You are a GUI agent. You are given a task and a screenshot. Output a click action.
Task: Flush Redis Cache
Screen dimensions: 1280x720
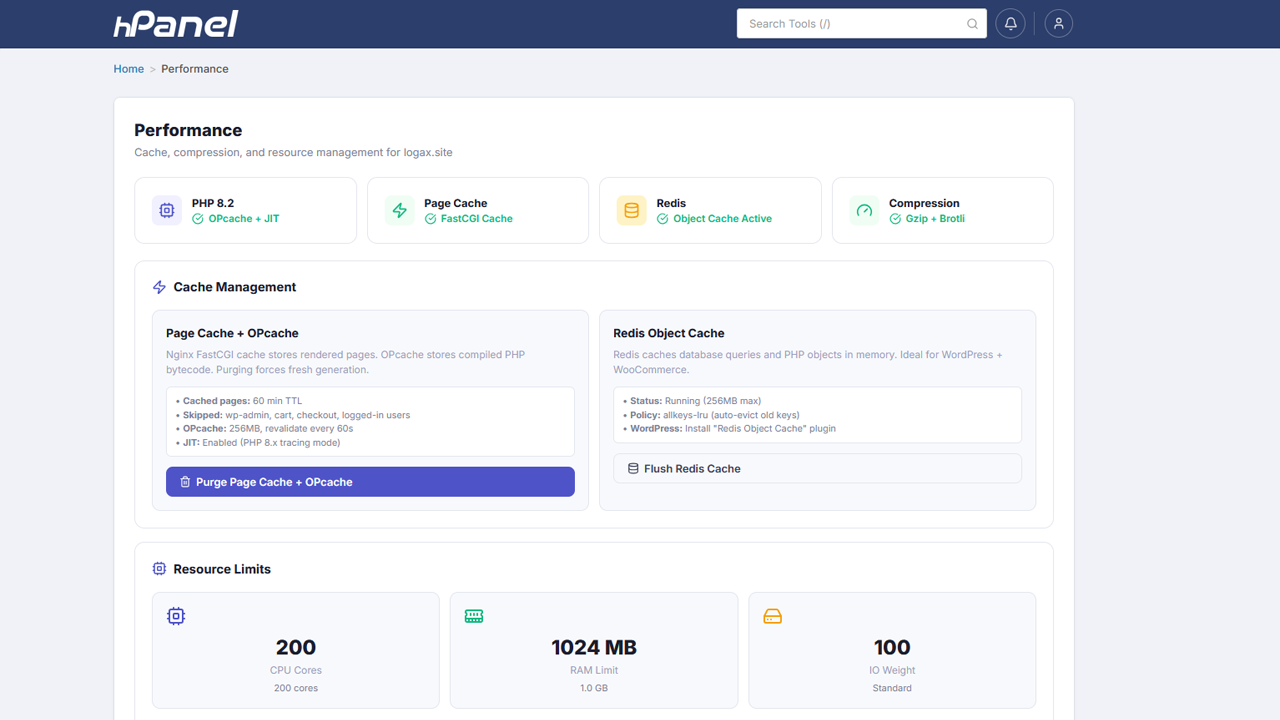pos(817,468)
